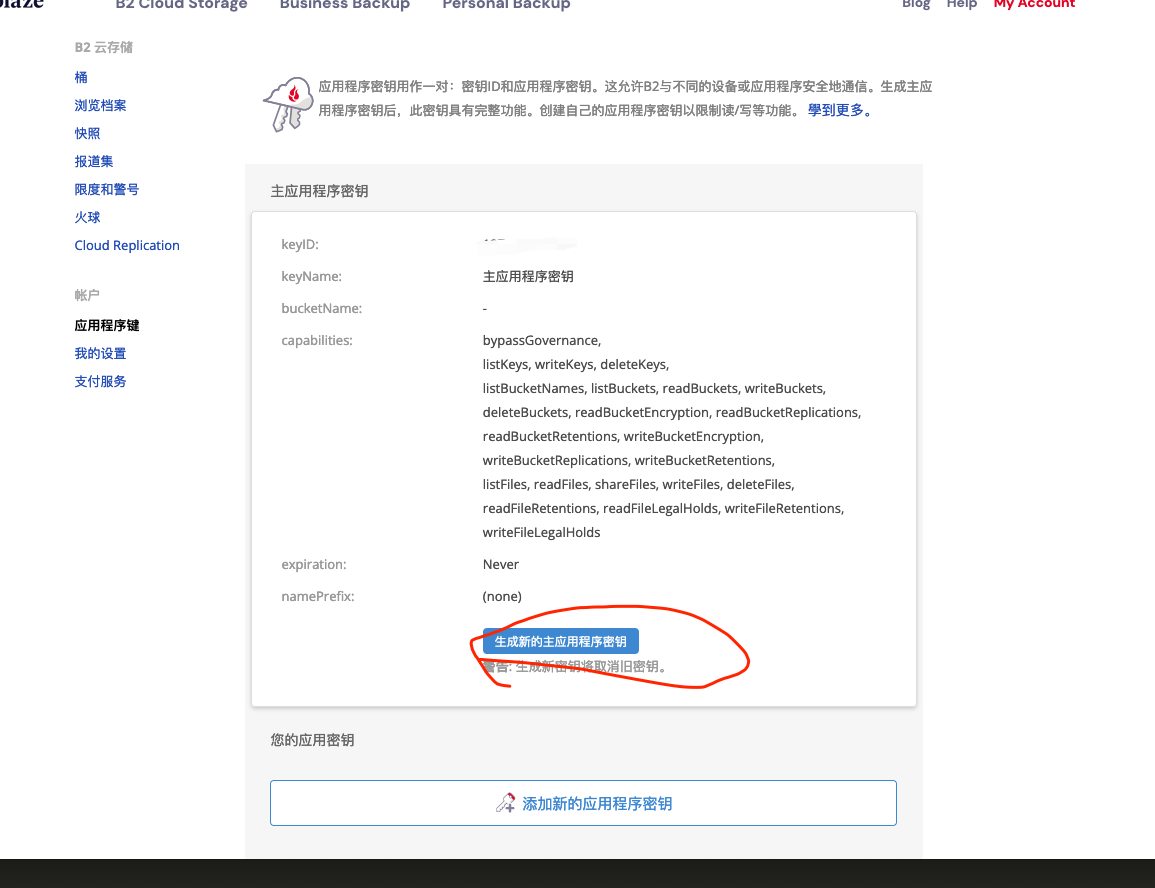Screen dimensions: 1155x888
Task: Click 添加新的应用程序密钥 button
Action: click(x=583, y=803)
